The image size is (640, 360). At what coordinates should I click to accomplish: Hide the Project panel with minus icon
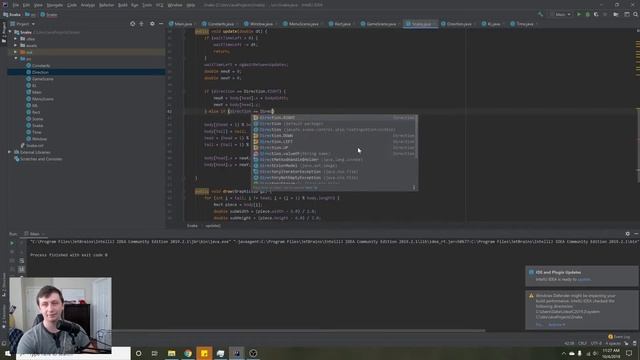161,24
